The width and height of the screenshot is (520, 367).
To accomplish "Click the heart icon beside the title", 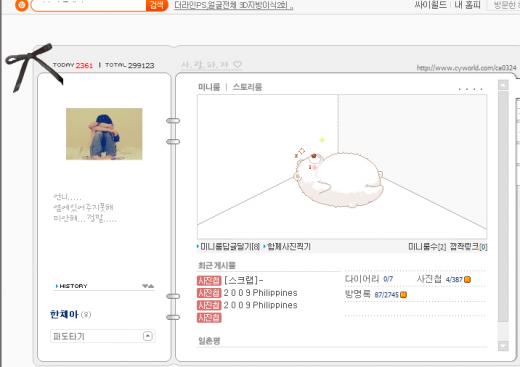I will click(237, 64).
